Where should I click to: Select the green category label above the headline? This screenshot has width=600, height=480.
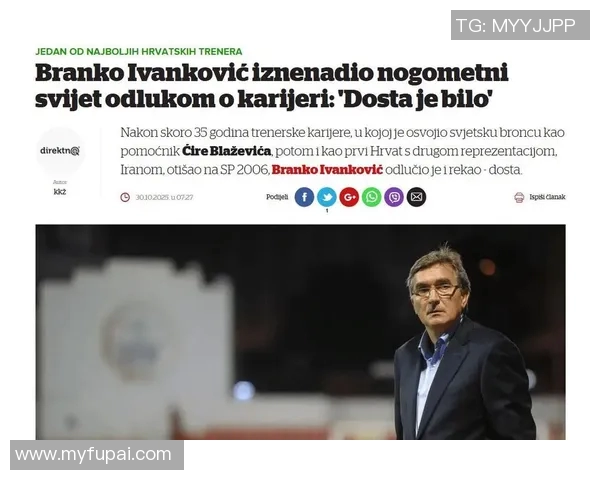coord(139,51)
